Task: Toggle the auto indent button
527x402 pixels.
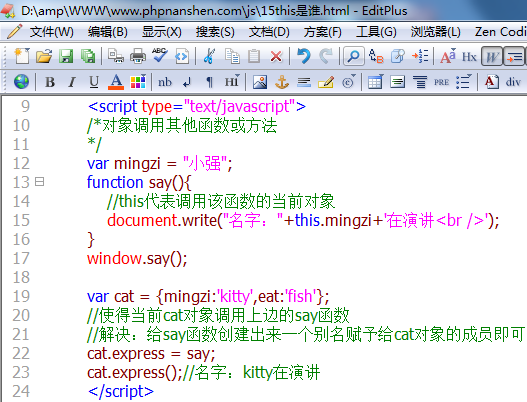Action: point(514,56)
